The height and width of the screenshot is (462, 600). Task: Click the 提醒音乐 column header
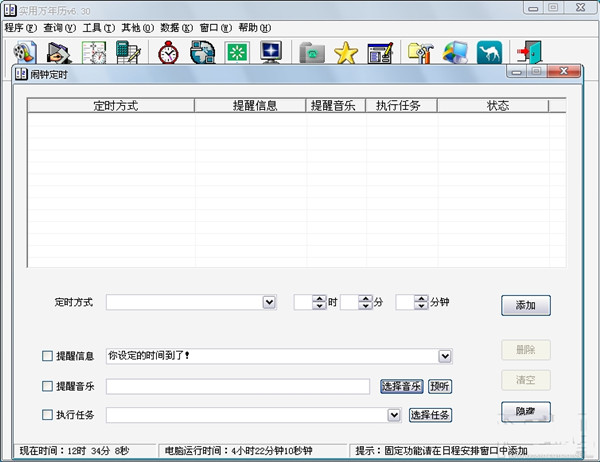click(336, 106)
